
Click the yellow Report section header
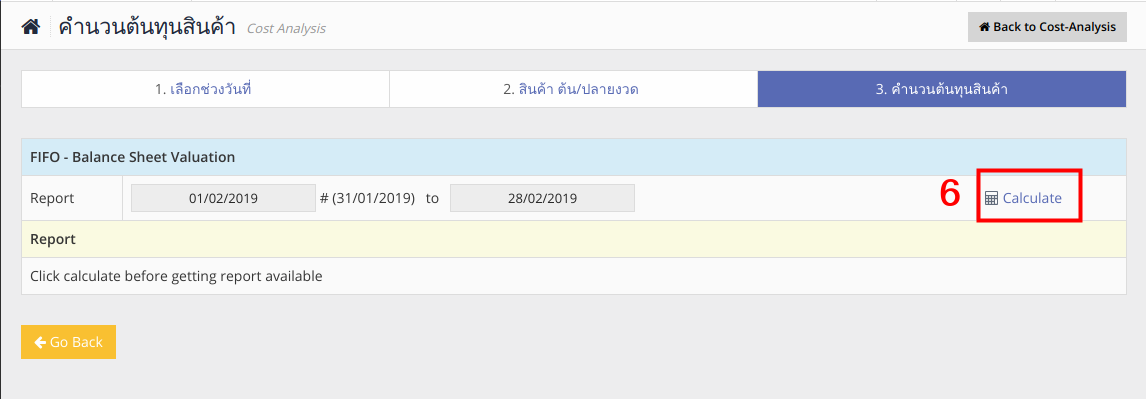574,239
